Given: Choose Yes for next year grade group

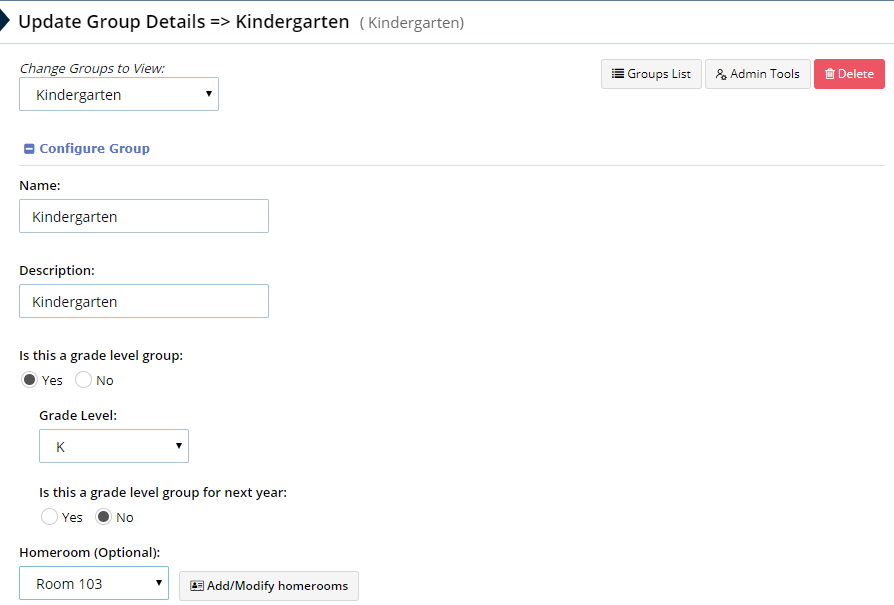Looking at the screenshot, I should click(x=49, y=517).
